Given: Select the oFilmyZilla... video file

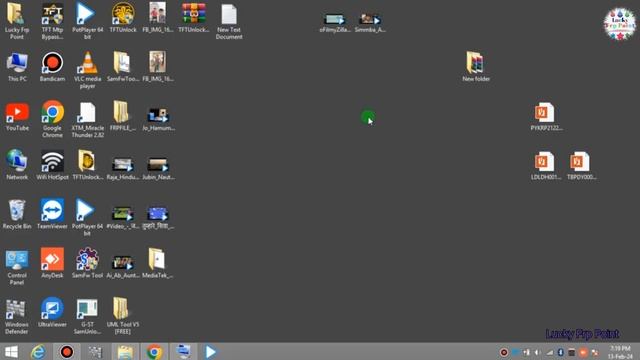Looking at the screenshot, I should tap(335, 23).
